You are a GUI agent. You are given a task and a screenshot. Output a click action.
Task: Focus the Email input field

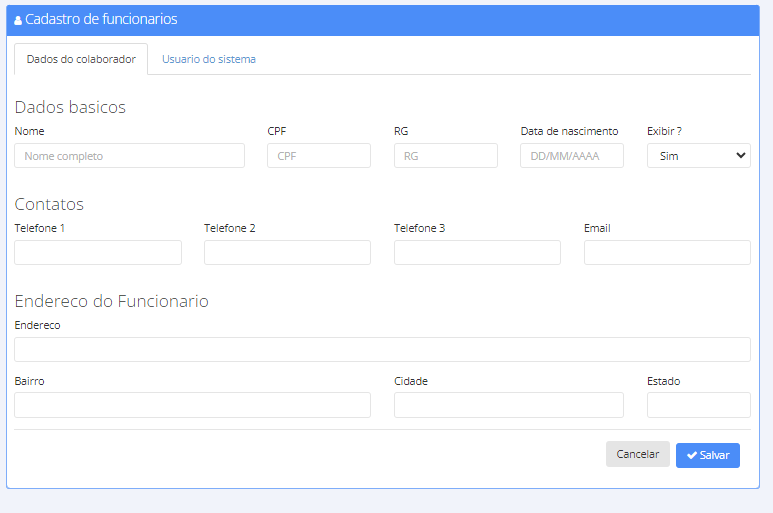[x=667, y=252]
